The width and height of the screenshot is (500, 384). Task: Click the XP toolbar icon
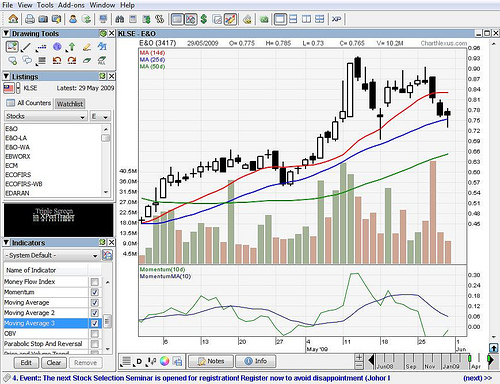point(336,19)
